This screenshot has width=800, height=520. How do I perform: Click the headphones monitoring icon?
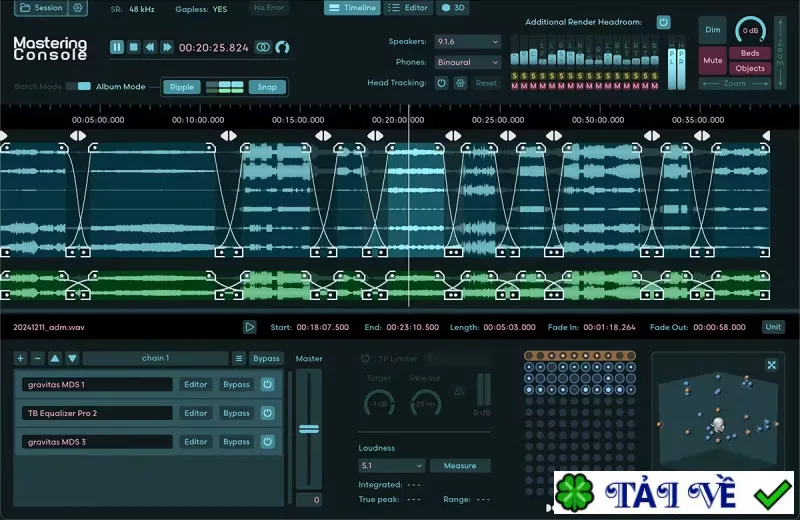click(x=282, y=47)
